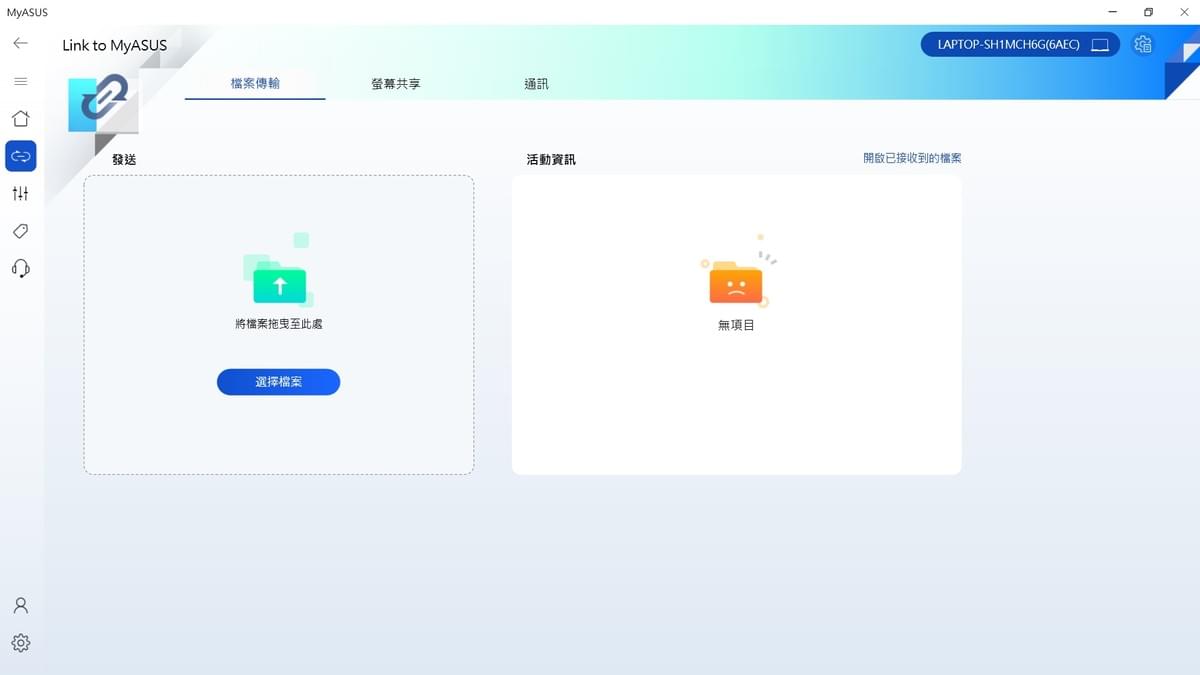Click the LAPTOP-SH1MCH6G(6AEC) device button
1200x675 pixels.
(1020, 44)
